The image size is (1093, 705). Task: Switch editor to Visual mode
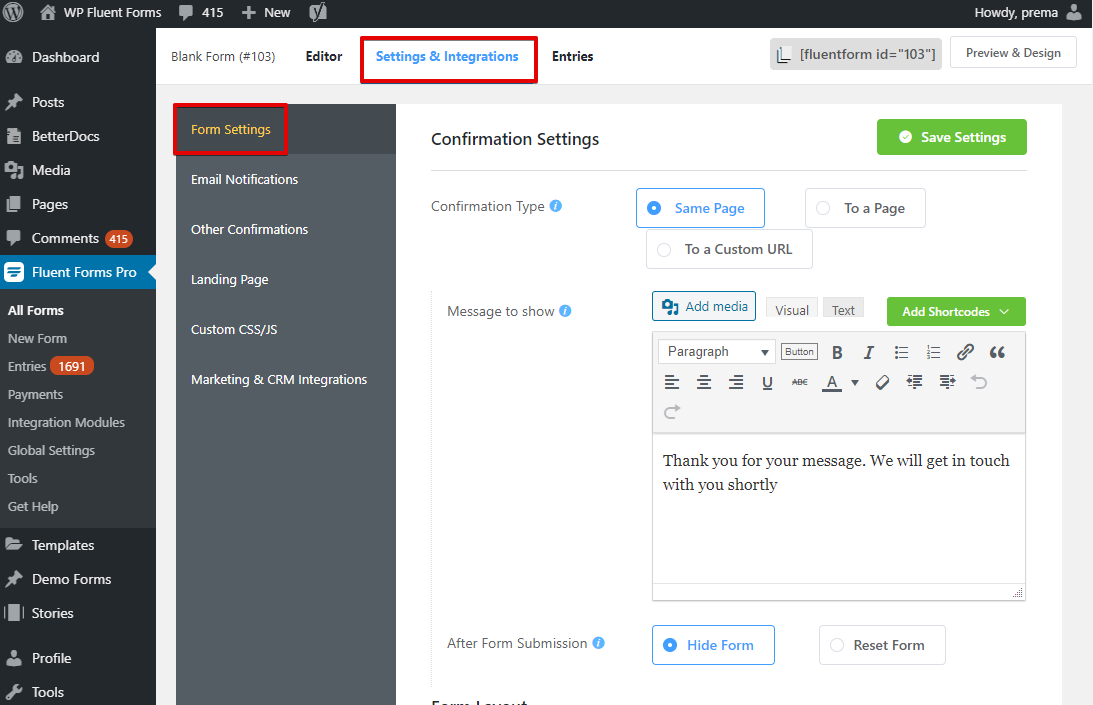(x=792, y=310)
